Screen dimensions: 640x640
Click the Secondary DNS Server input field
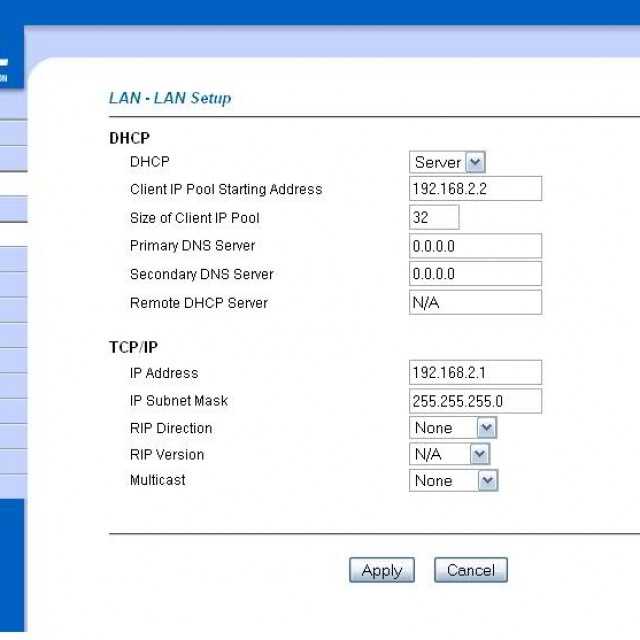click(476, 274)
